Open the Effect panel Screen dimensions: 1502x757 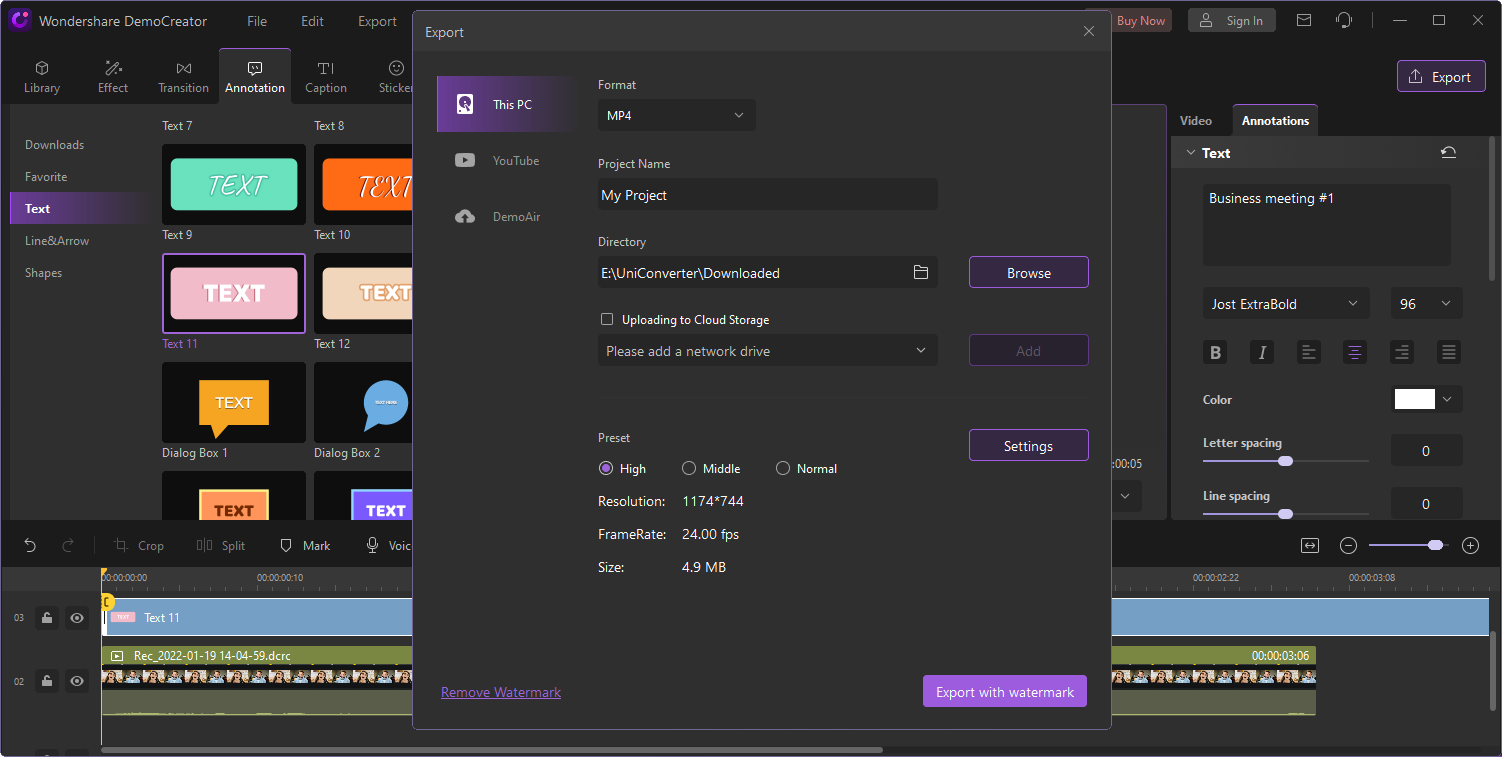coord(113,77)
